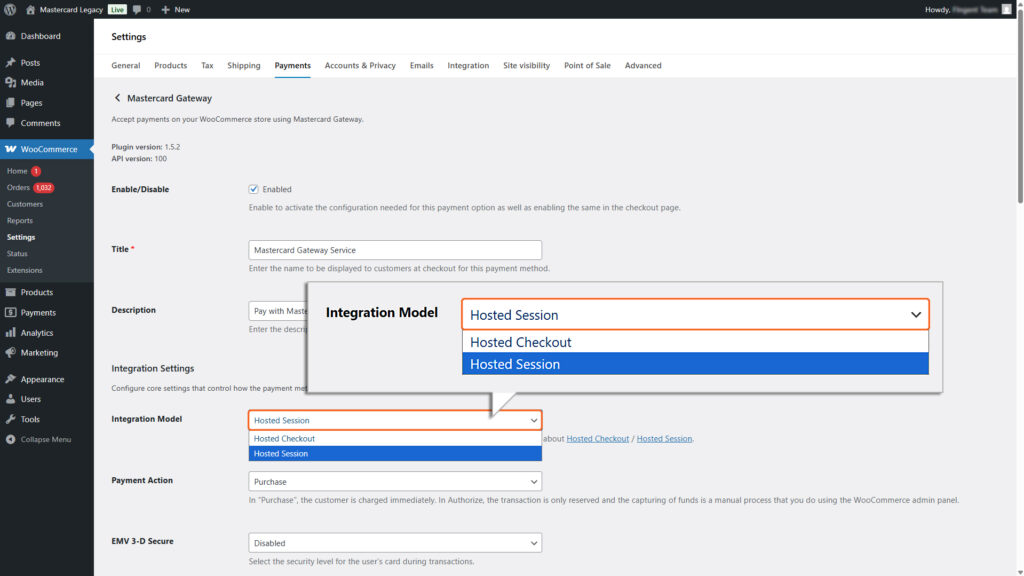Click the Hosted Session link
Screen dimensions: 1024x576
pyautogui.click(x=664, y=437)
